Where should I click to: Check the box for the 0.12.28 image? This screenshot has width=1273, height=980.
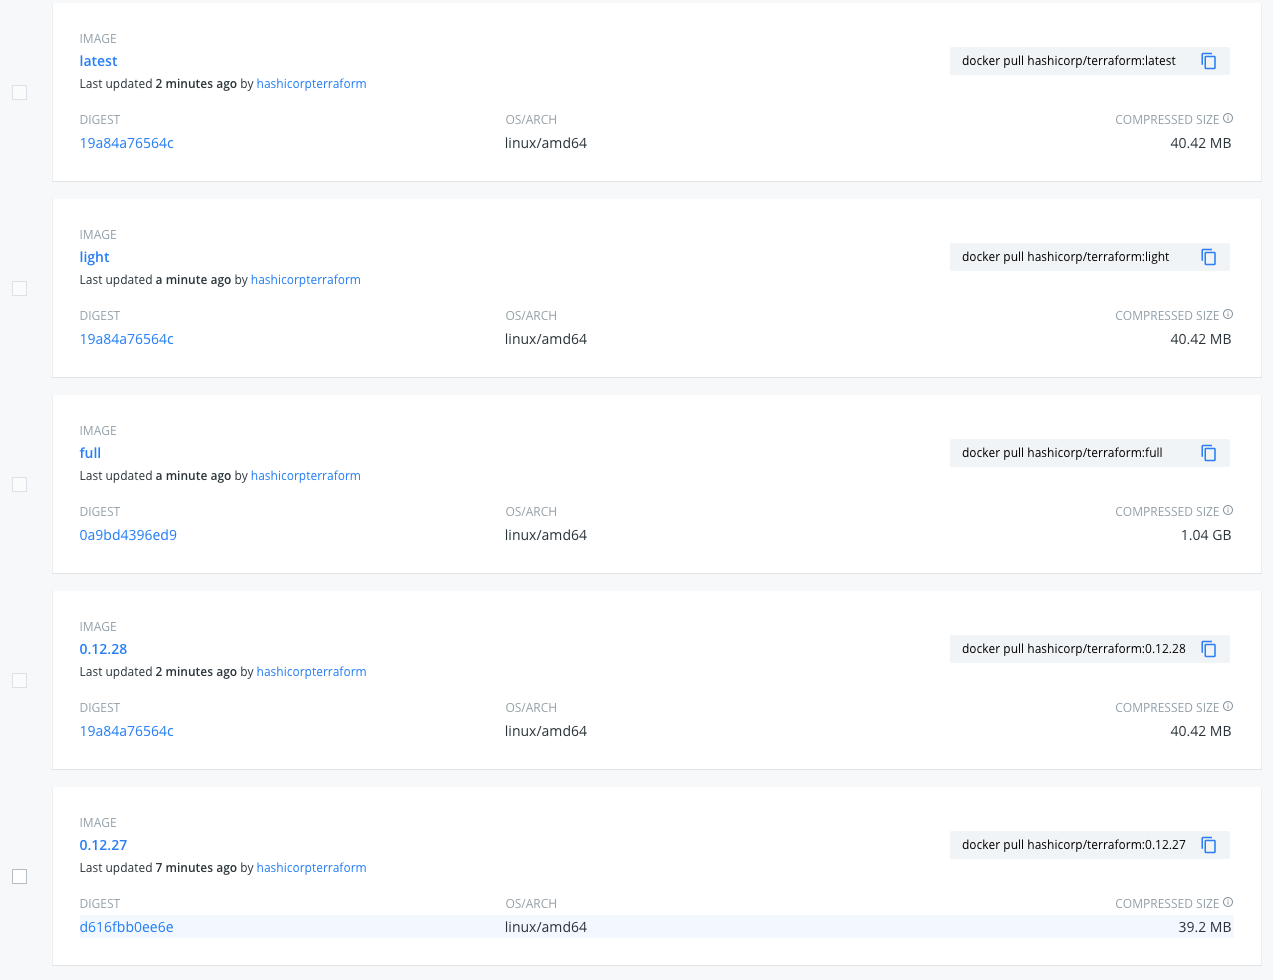point(19,681)
